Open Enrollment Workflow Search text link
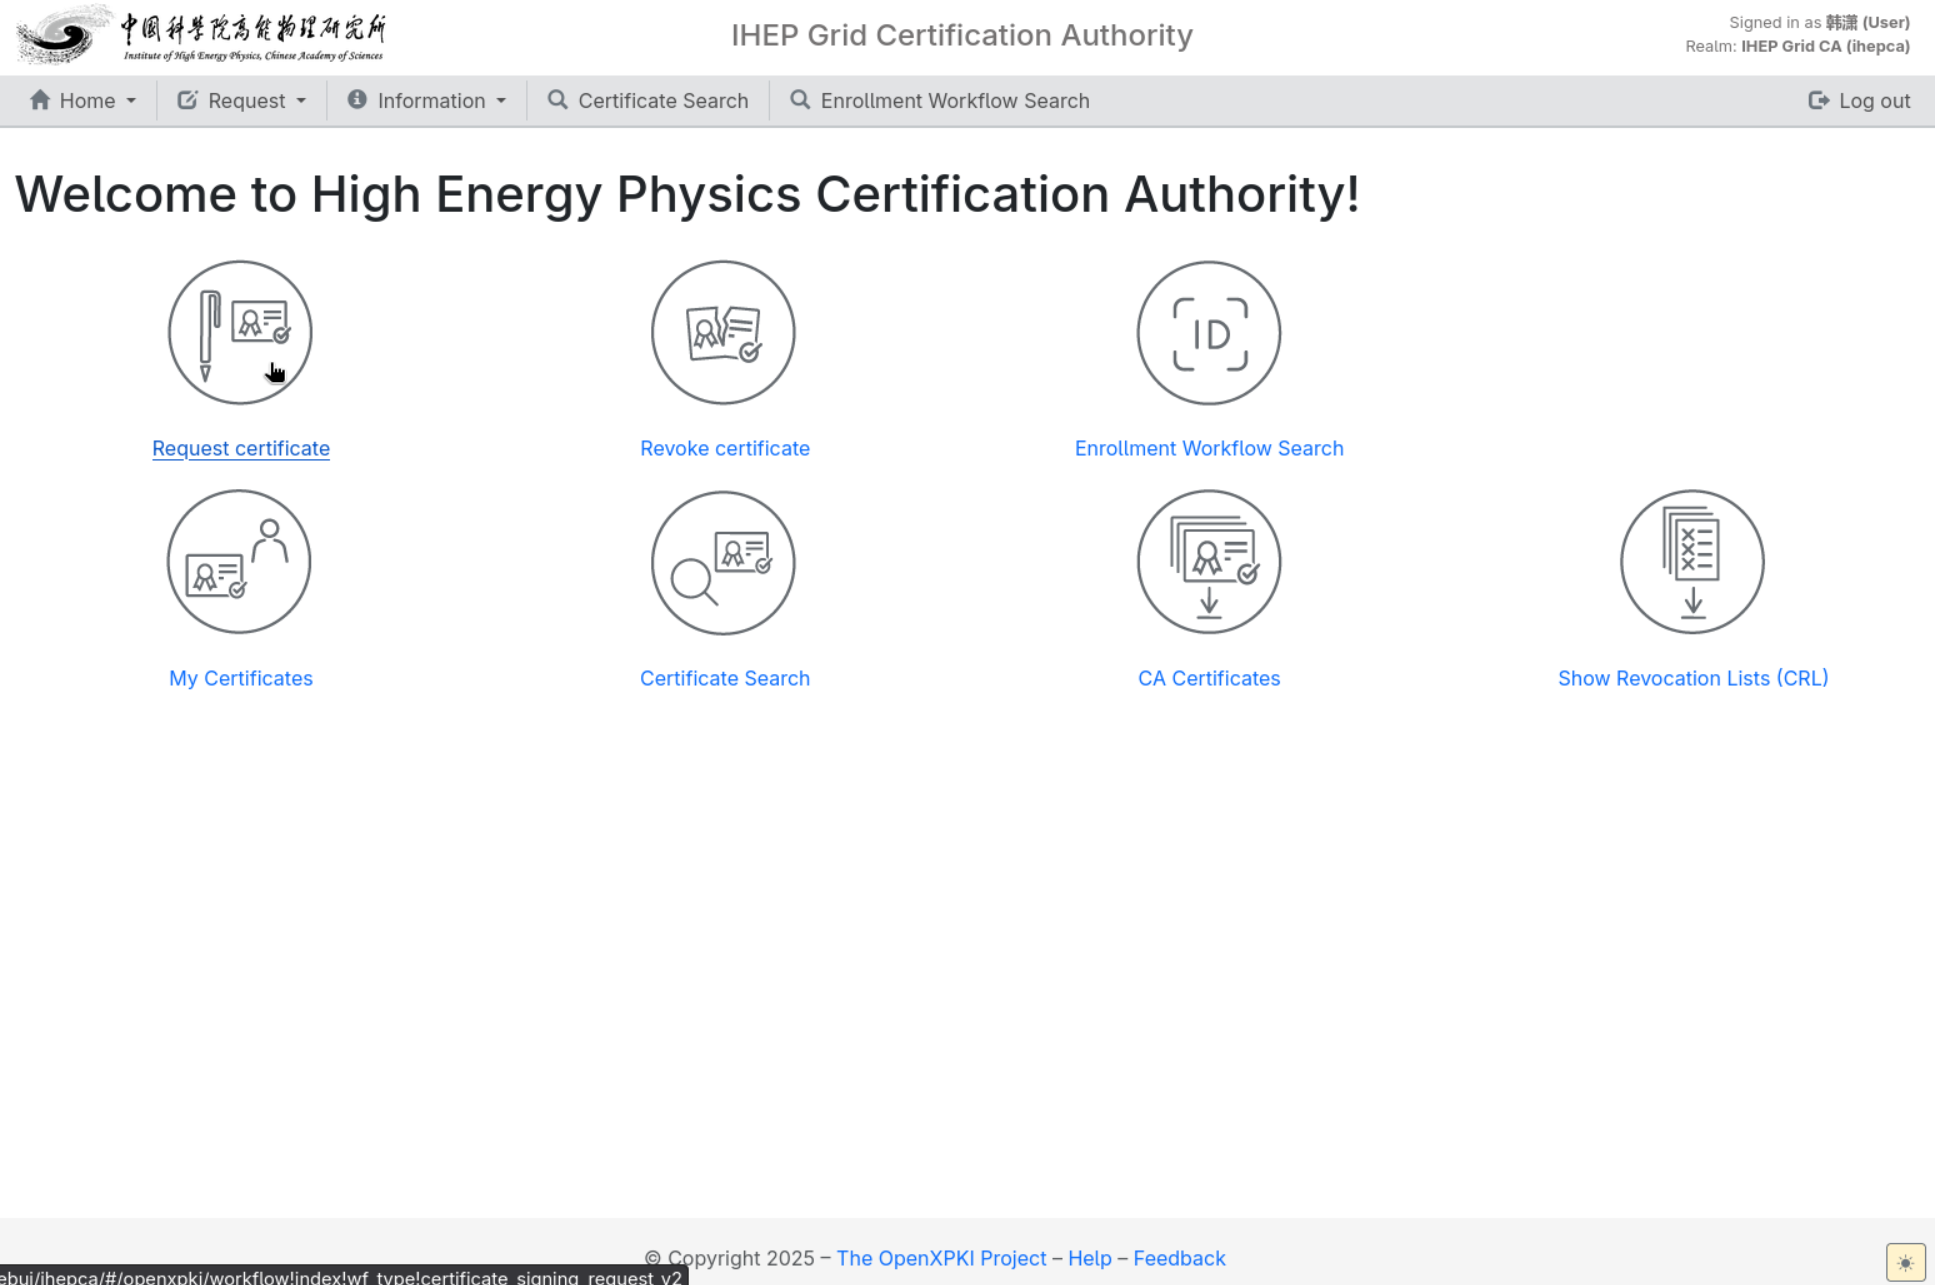This screenshot has width=1935, height=1285. tap(1209, 448)
